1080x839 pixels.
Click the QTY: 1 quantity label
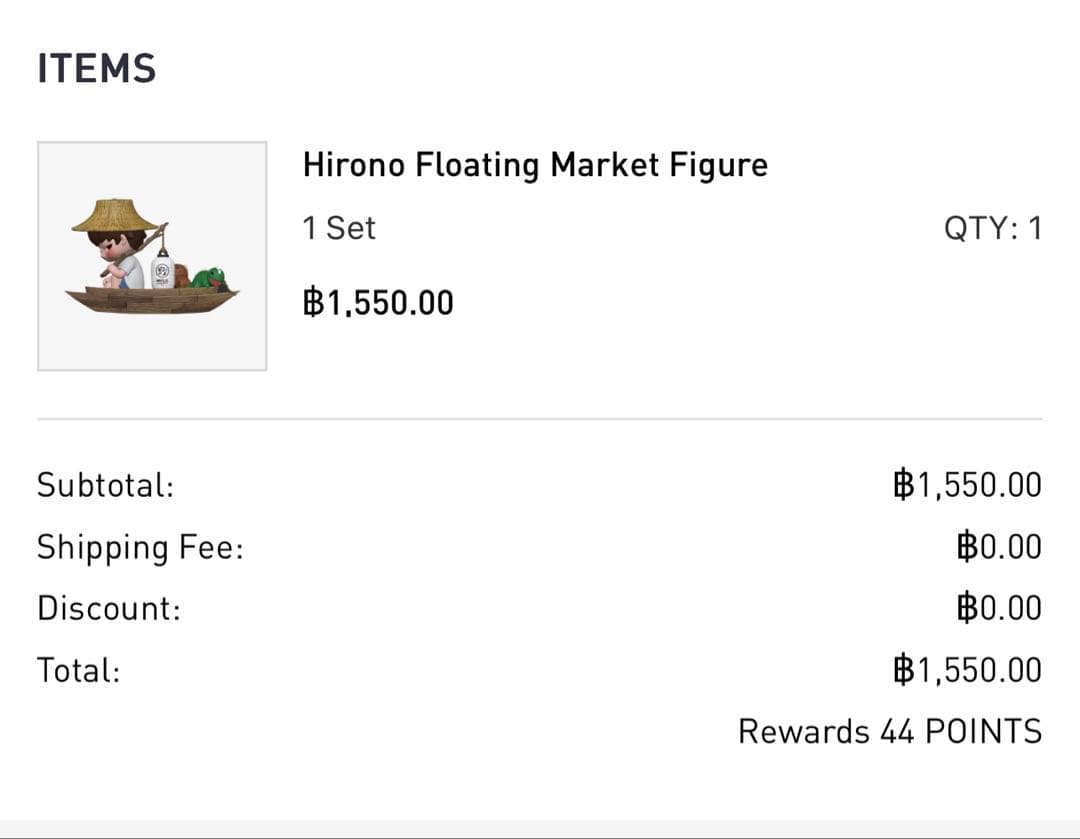(x=992, y=228)
